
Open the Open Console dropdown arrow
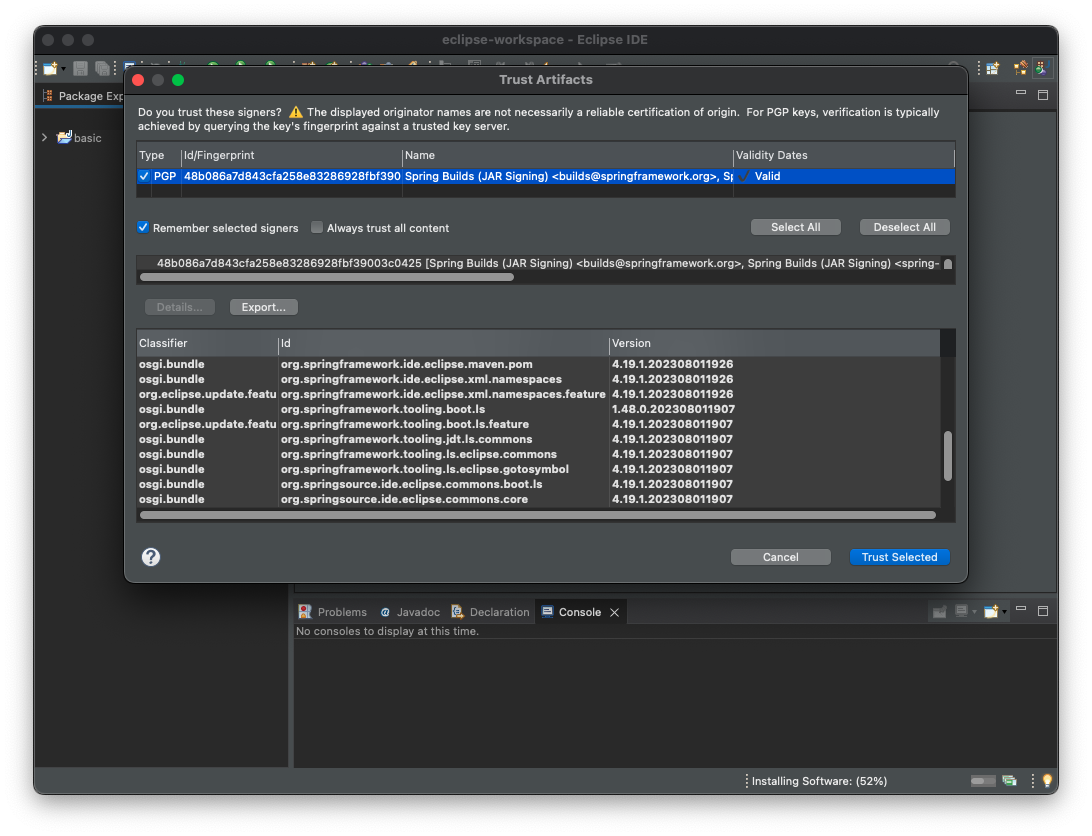pos(1004,612)
